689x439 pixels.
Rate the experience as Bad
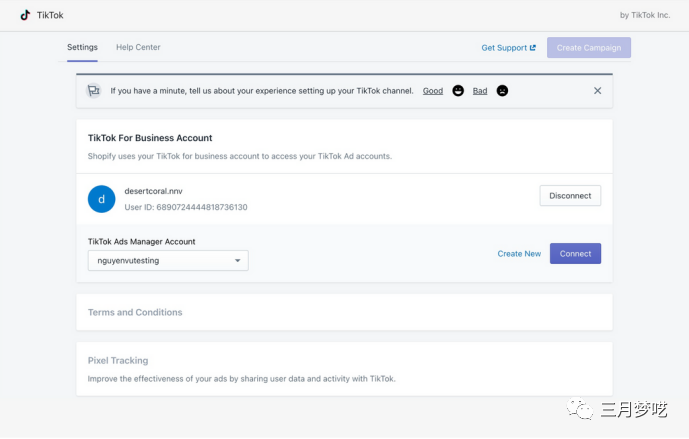click(480, 91)
